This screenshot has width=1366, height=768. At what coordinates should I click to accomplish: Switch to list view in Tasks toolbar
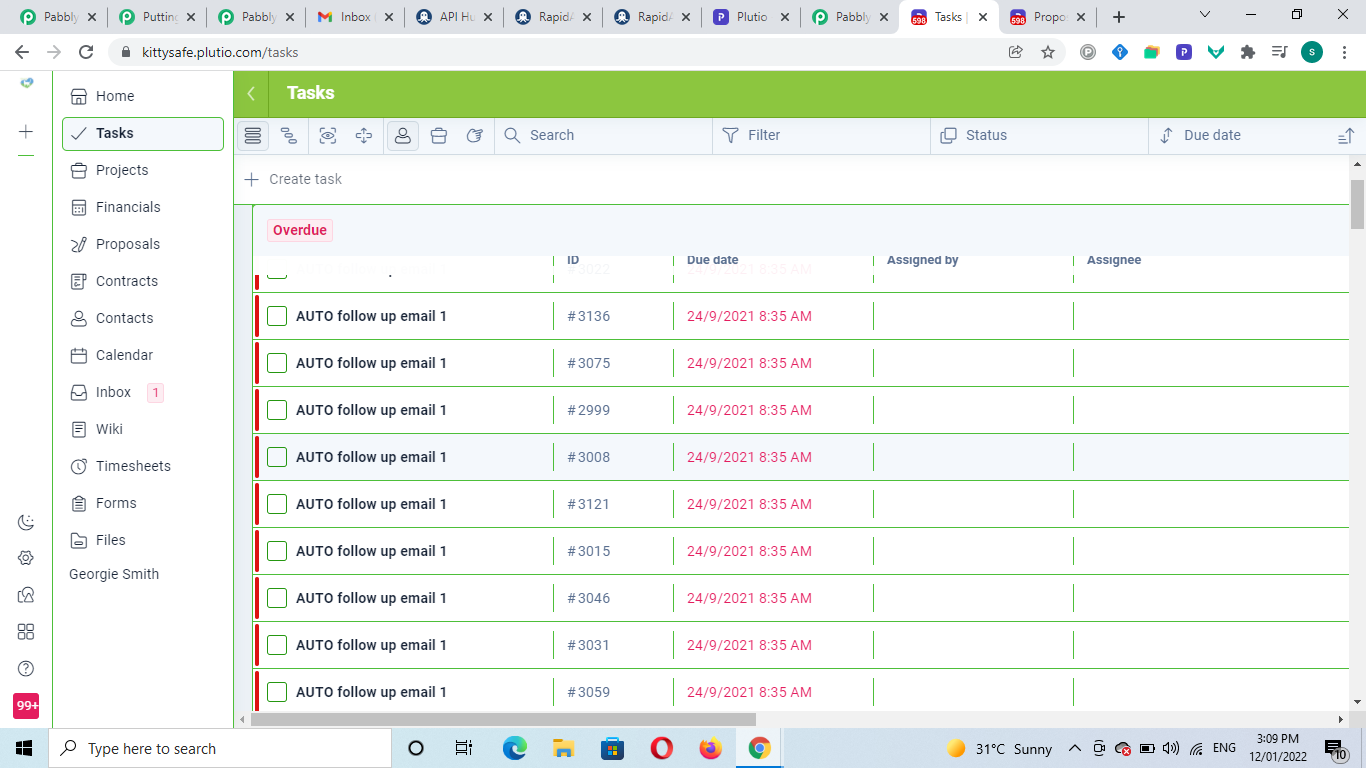tap(253, 135)
